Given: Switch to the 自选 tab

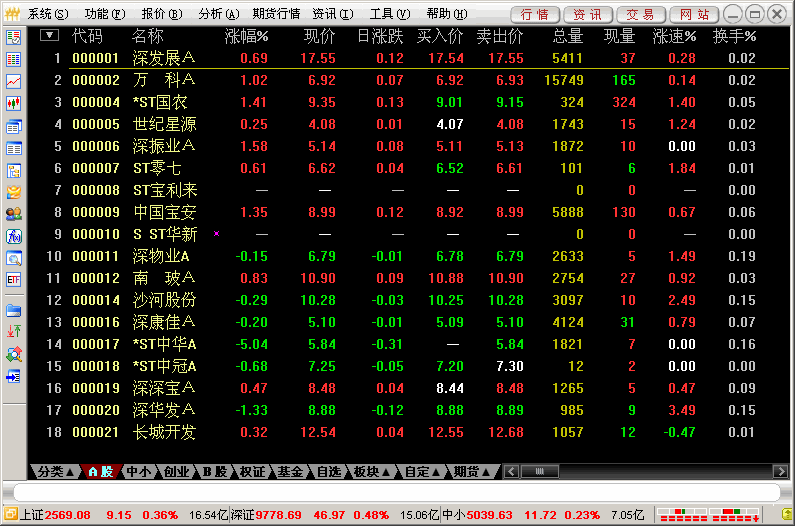Looking at the screenshot, I should (x=329, y=472).
